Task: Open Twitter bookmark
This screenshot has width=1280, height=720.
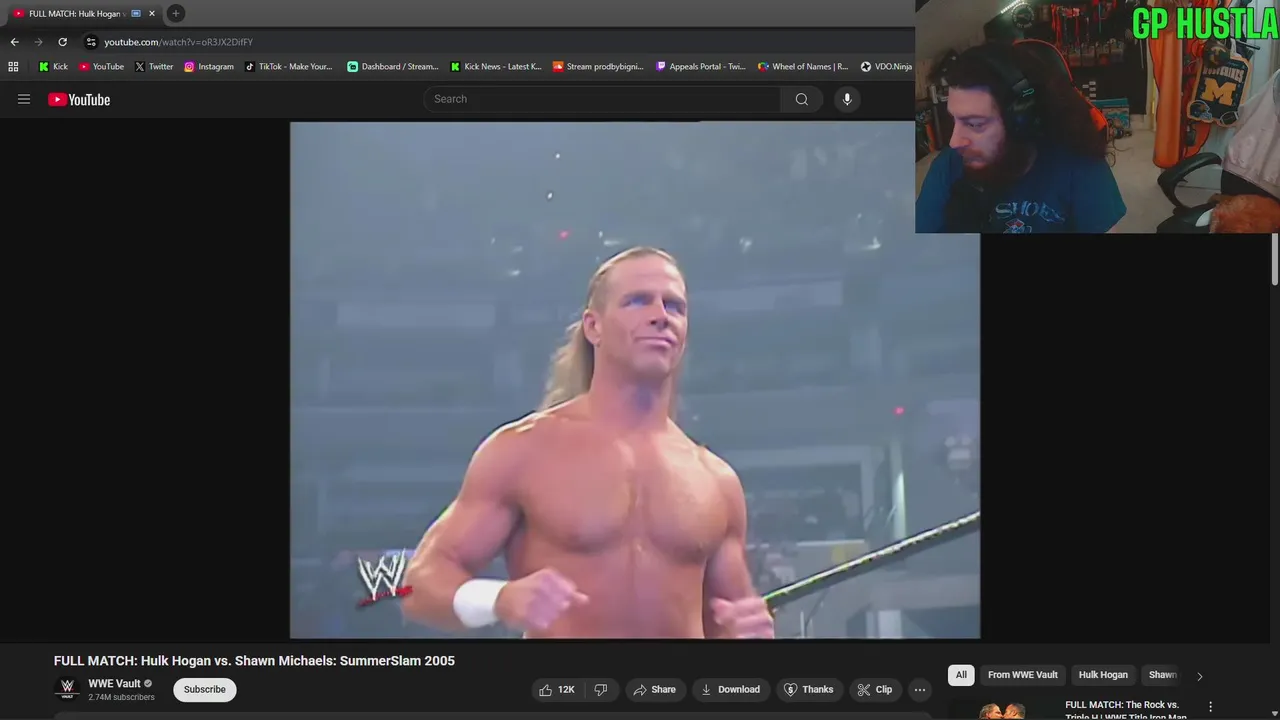Action: click(154, 67)
